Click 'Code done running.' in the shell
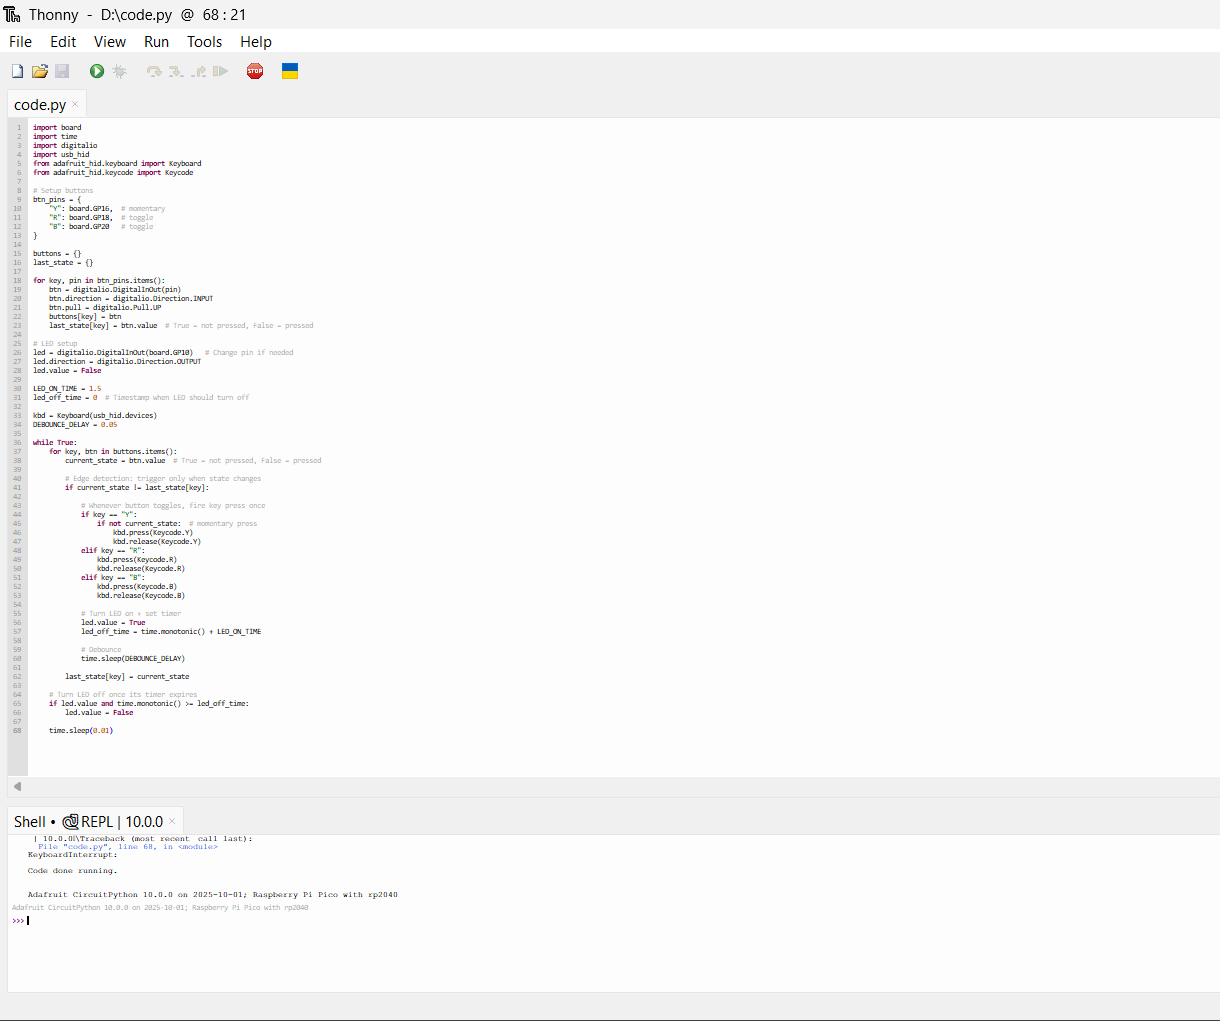 pos(72,871)
